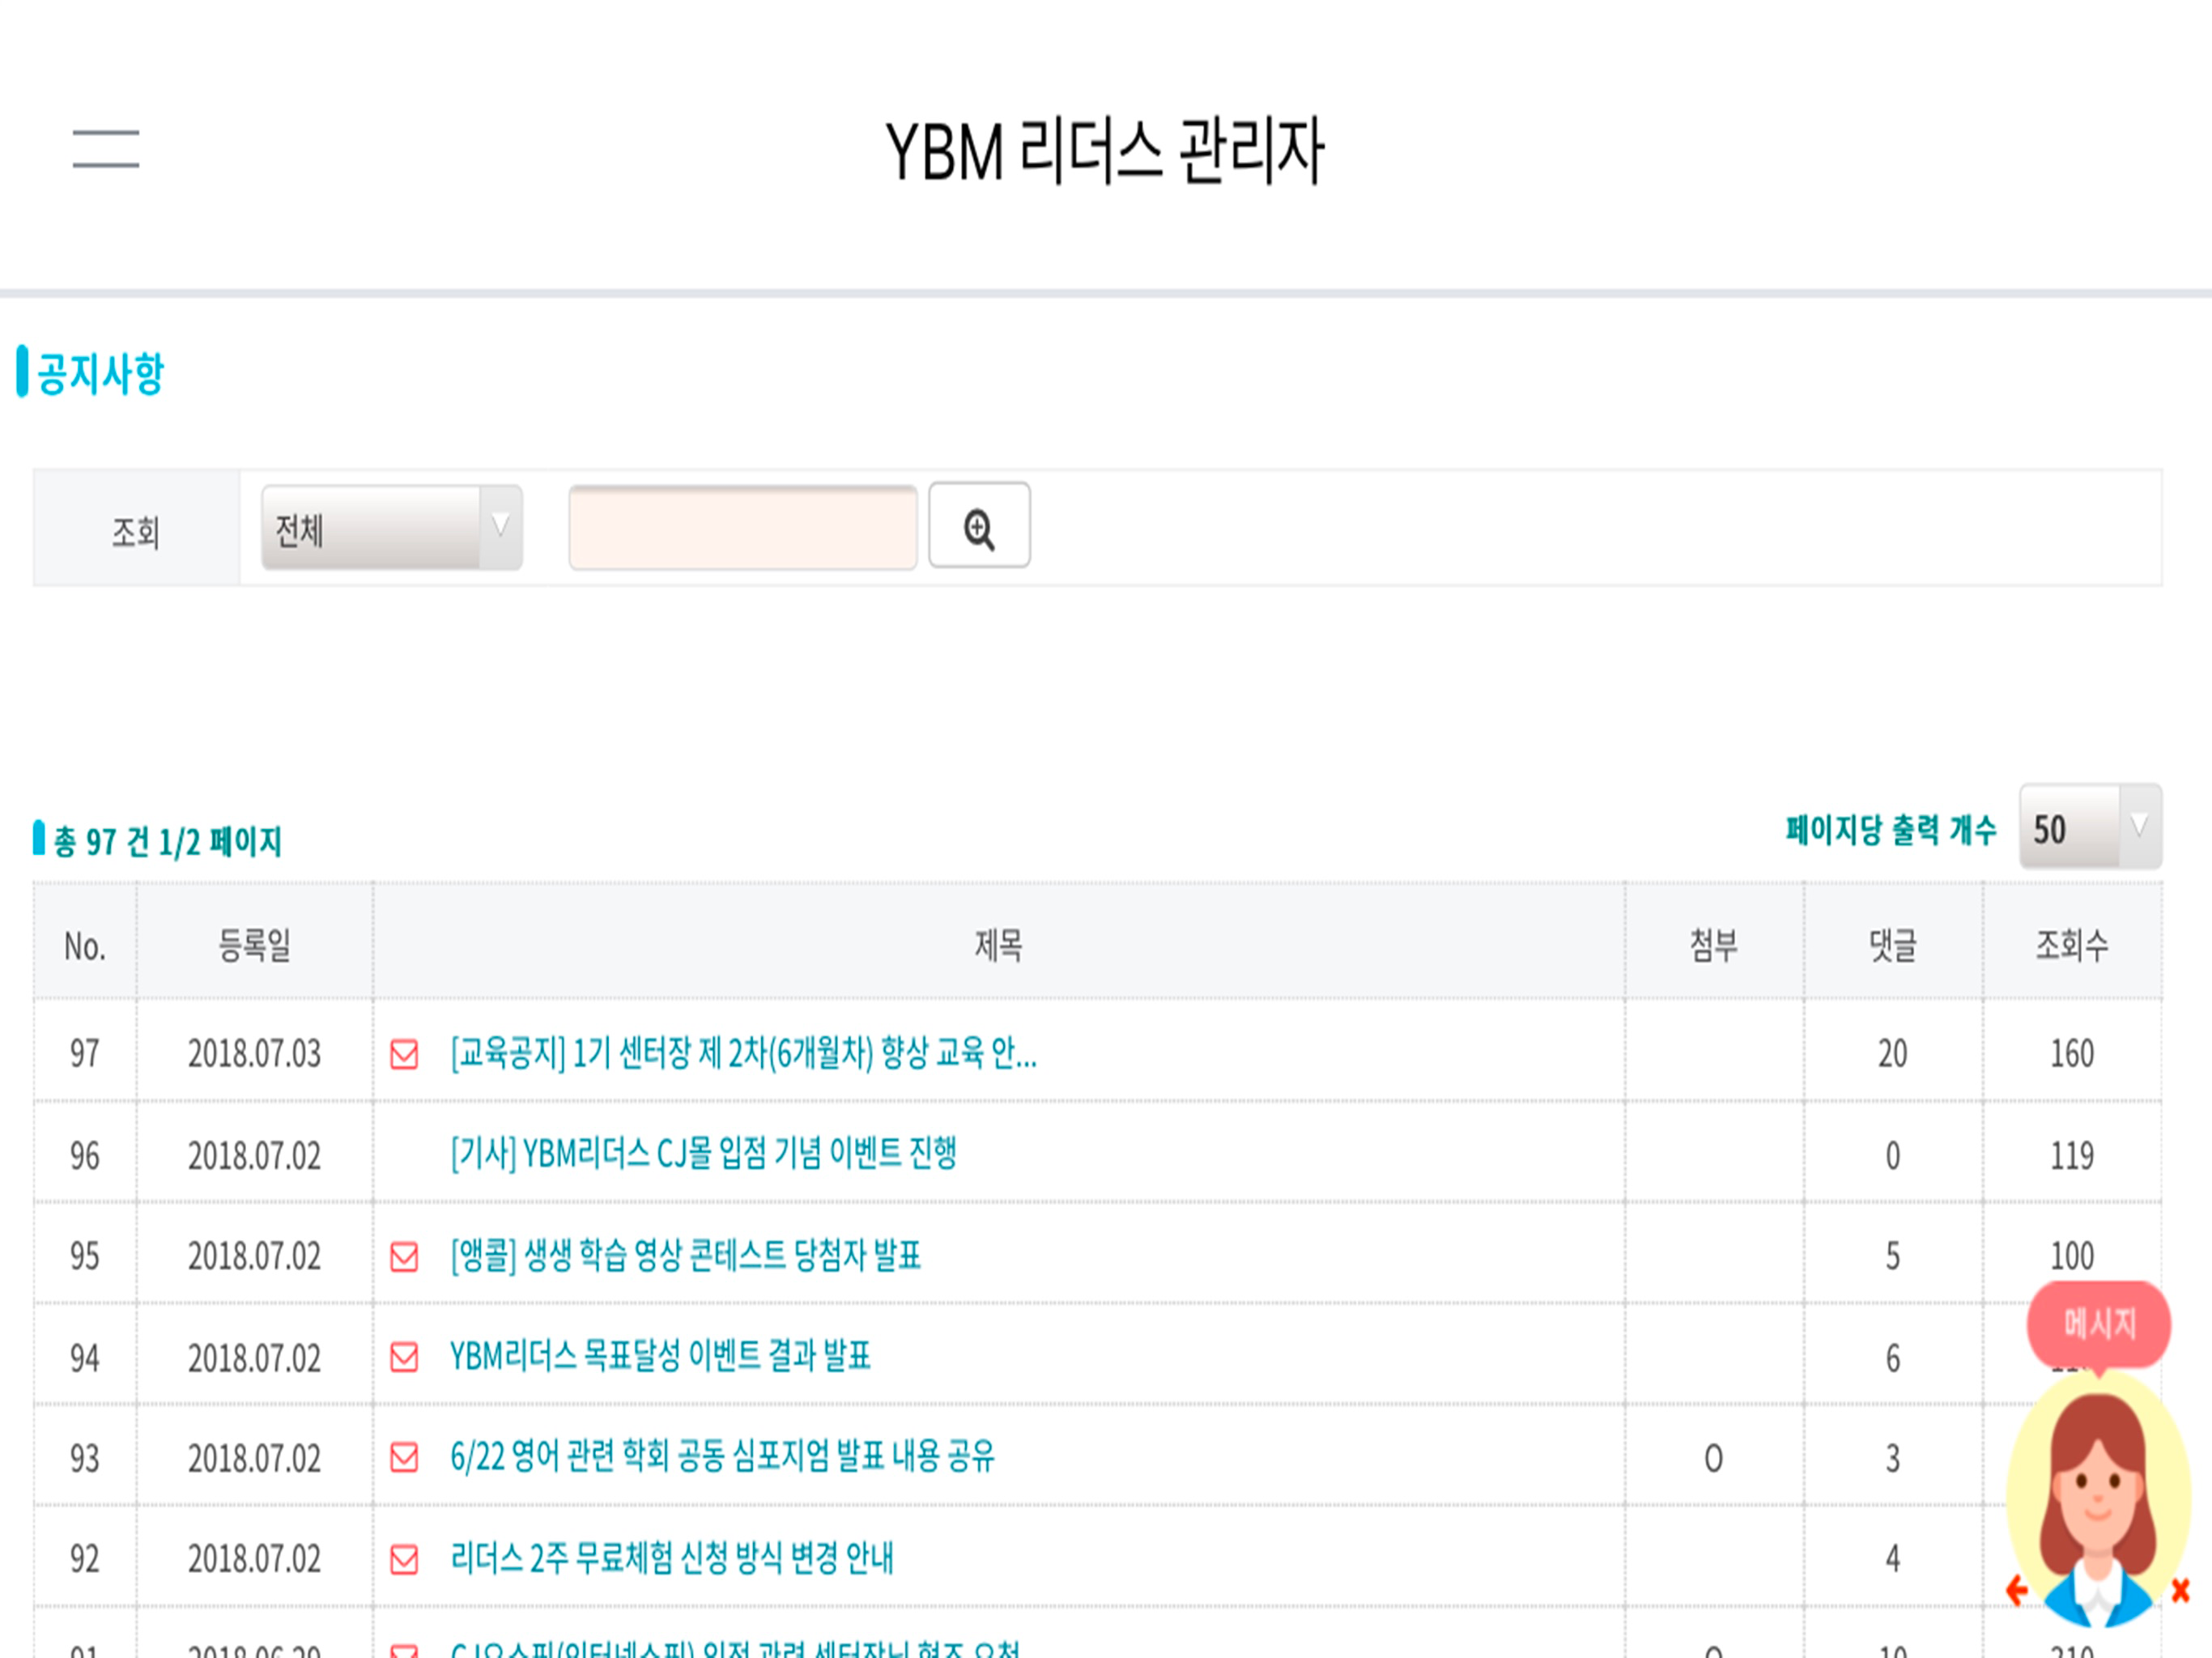Click view count 119 in row 96
The width and height of the screenshot is (2212, 1658).
[x=2072, y=1156]
